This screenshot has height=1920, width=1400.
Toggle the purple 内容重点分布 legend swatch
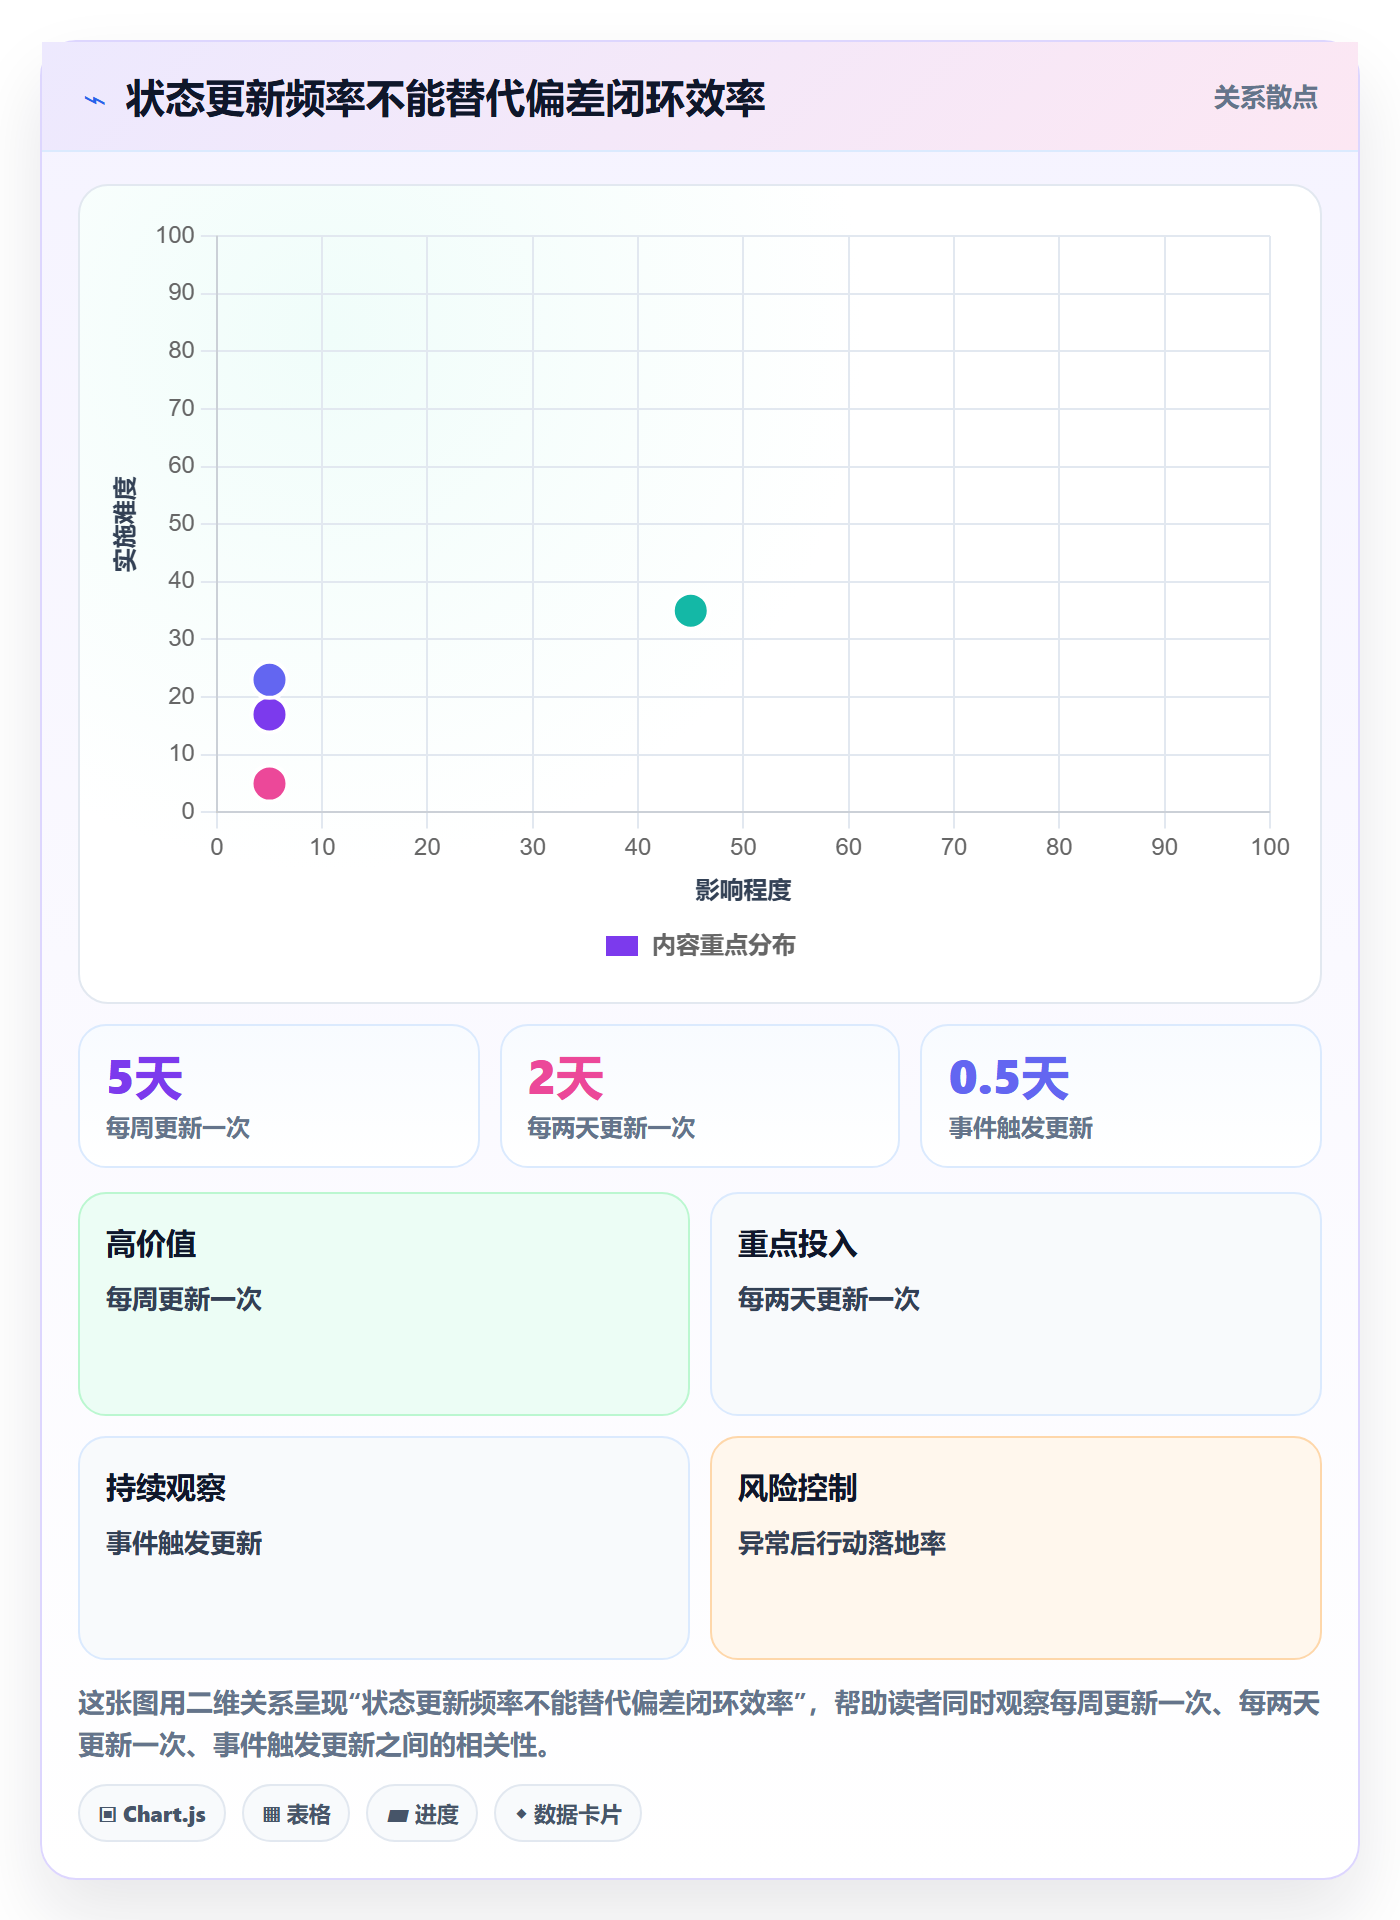pos(622,946)
